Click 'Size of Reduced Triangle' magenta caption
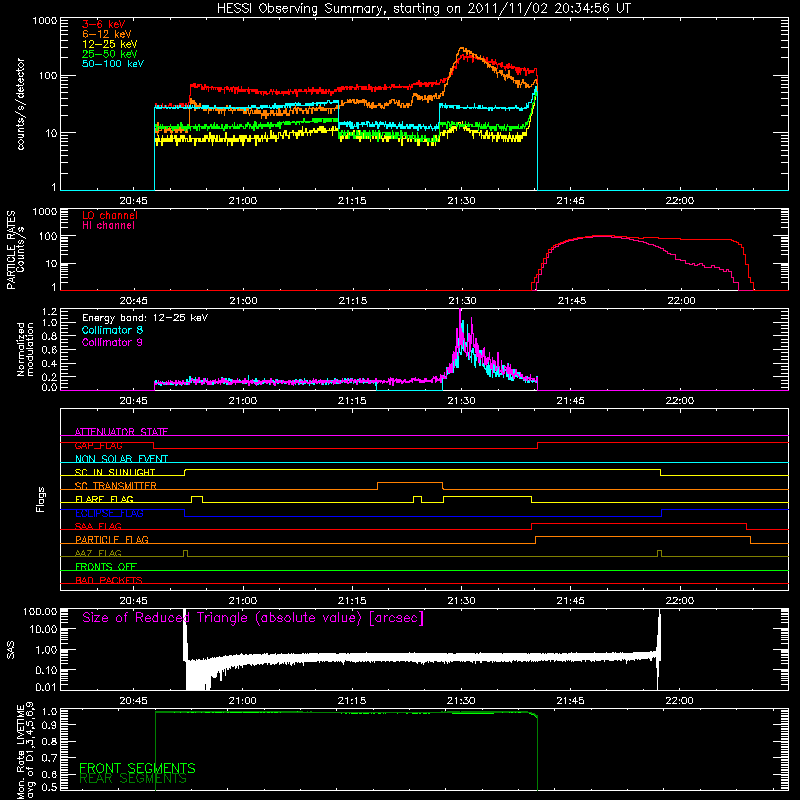Viewport: 800px width, 800px height. pyautogui.click(x=253, y=618)
